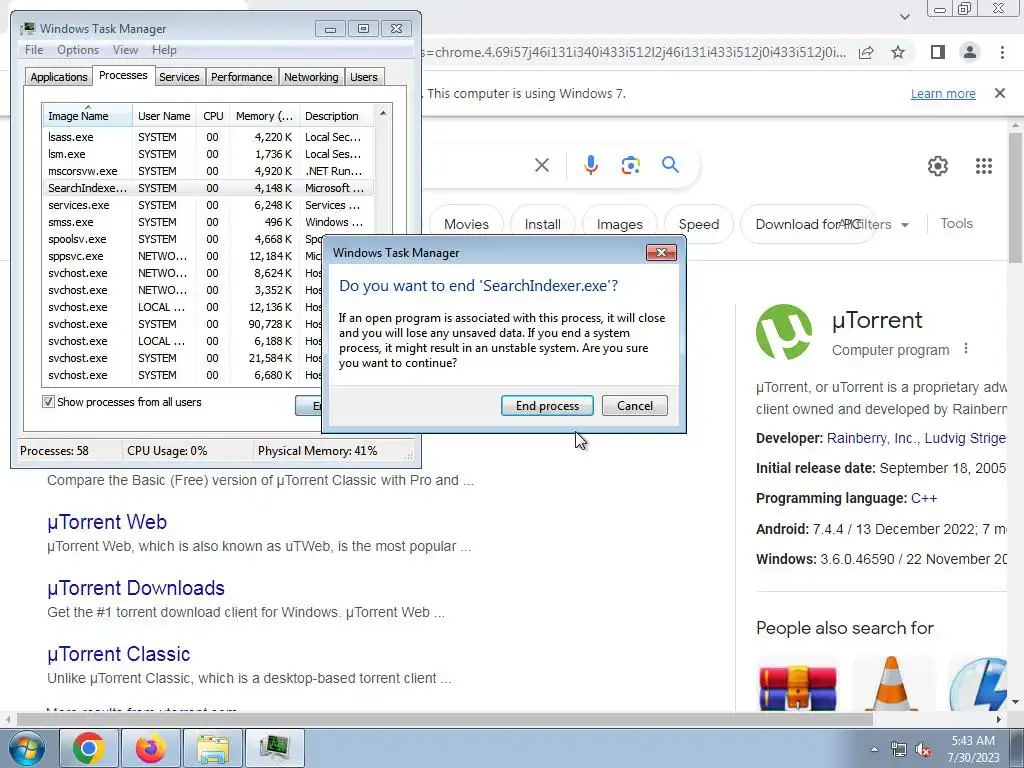Click the Task Manager taskbar icon
The height and width of the screenshot is (768, 1024).
(x=274, y=748)
